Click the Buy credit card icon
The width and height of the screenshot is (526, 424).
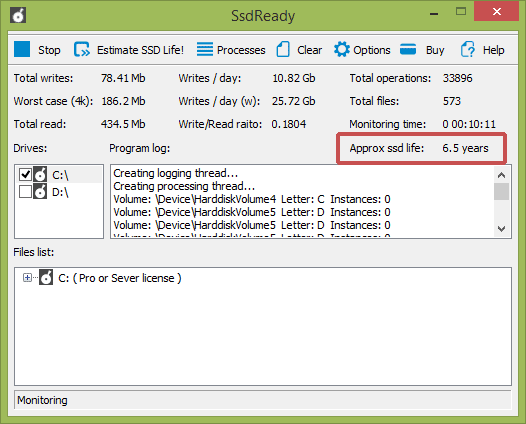pos(408,49)
